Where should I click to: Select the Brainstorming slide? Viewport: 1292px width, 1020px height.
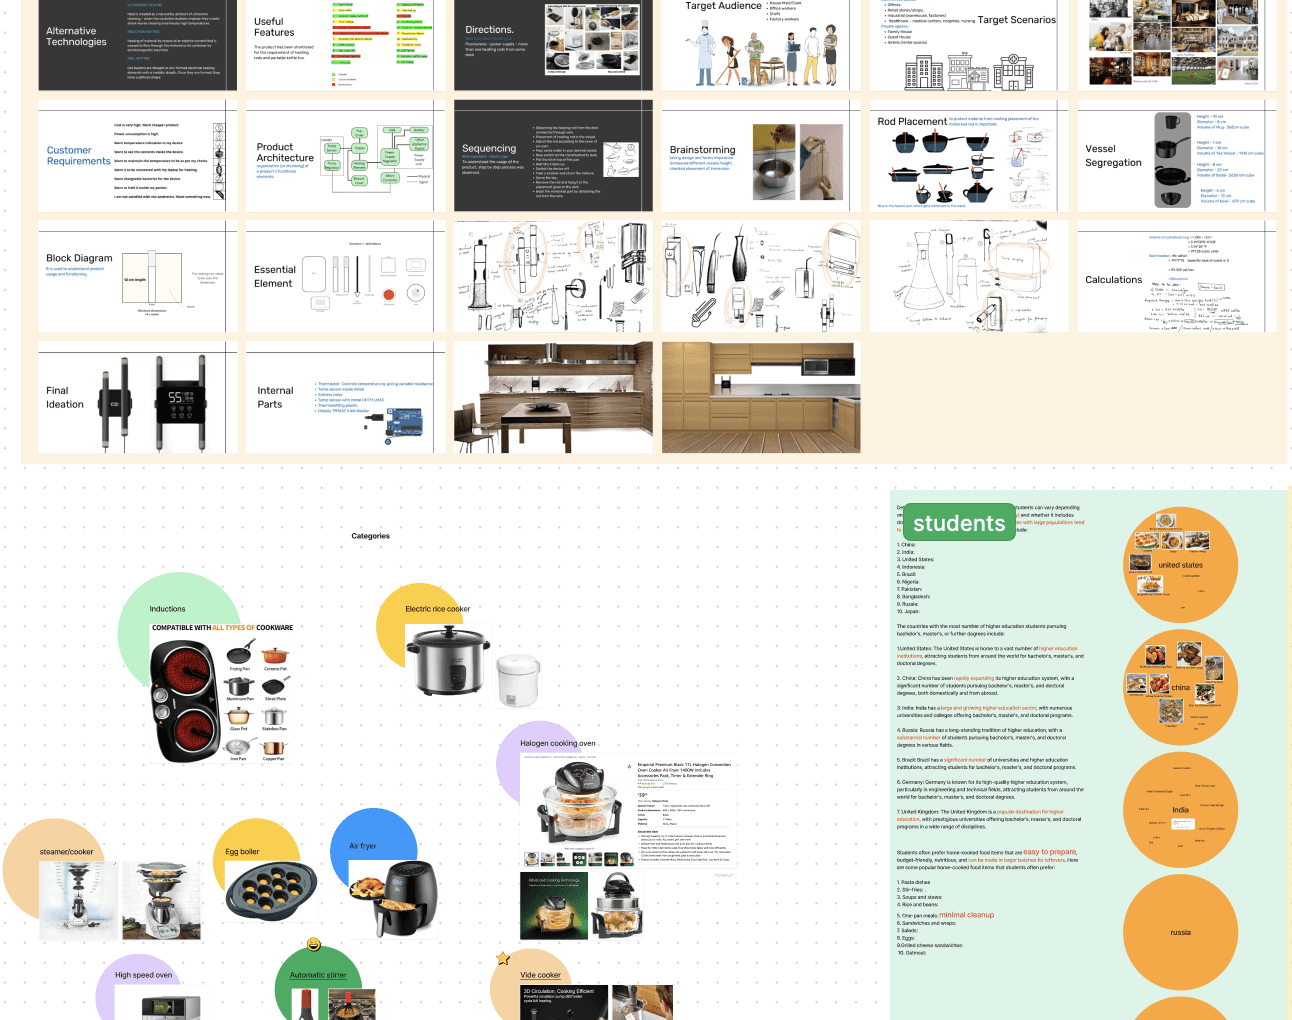[x=761, y=155]
